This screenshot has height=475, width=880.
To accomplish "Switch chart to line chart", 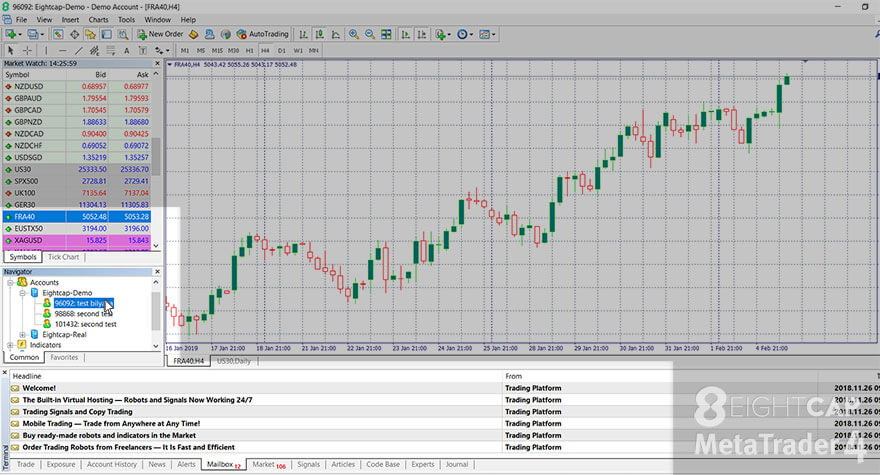I will point(336,34).
